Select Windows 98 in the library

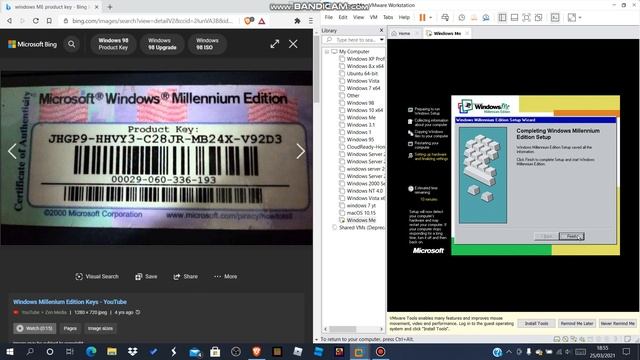point(360,103)
